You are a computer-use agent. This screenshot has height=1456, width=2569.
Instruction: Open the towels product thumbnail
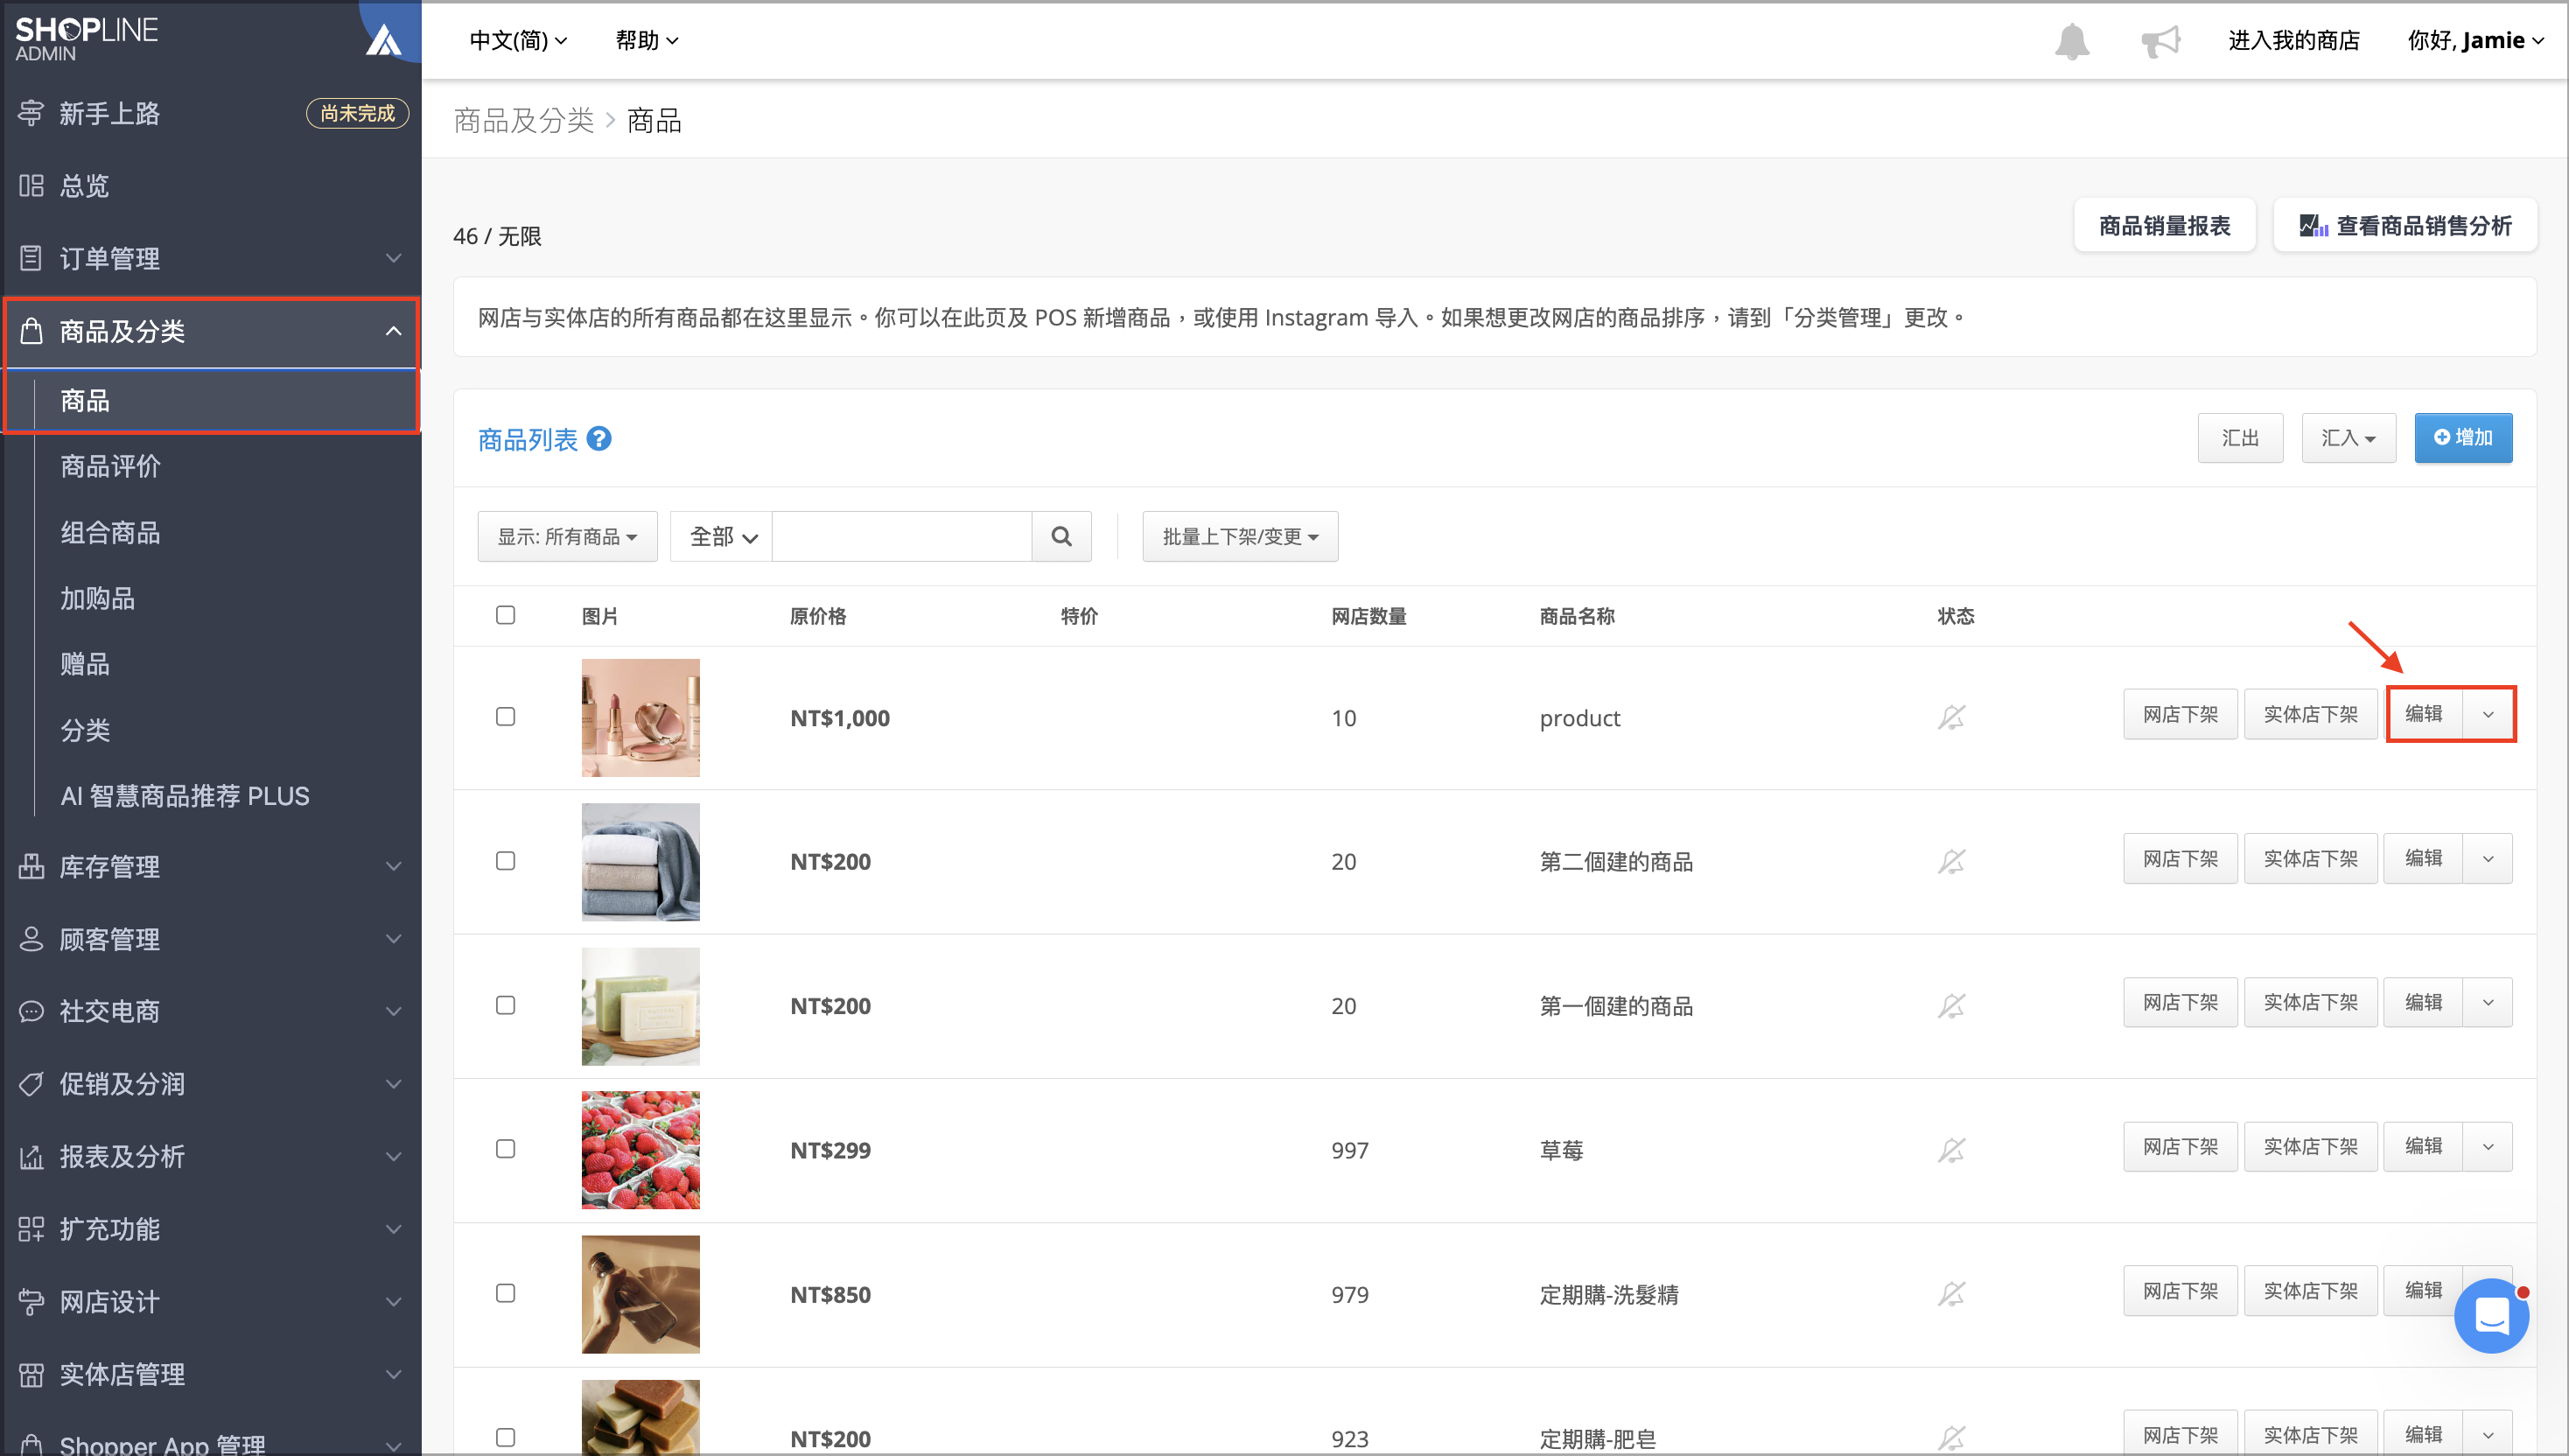tap(641, 862)
